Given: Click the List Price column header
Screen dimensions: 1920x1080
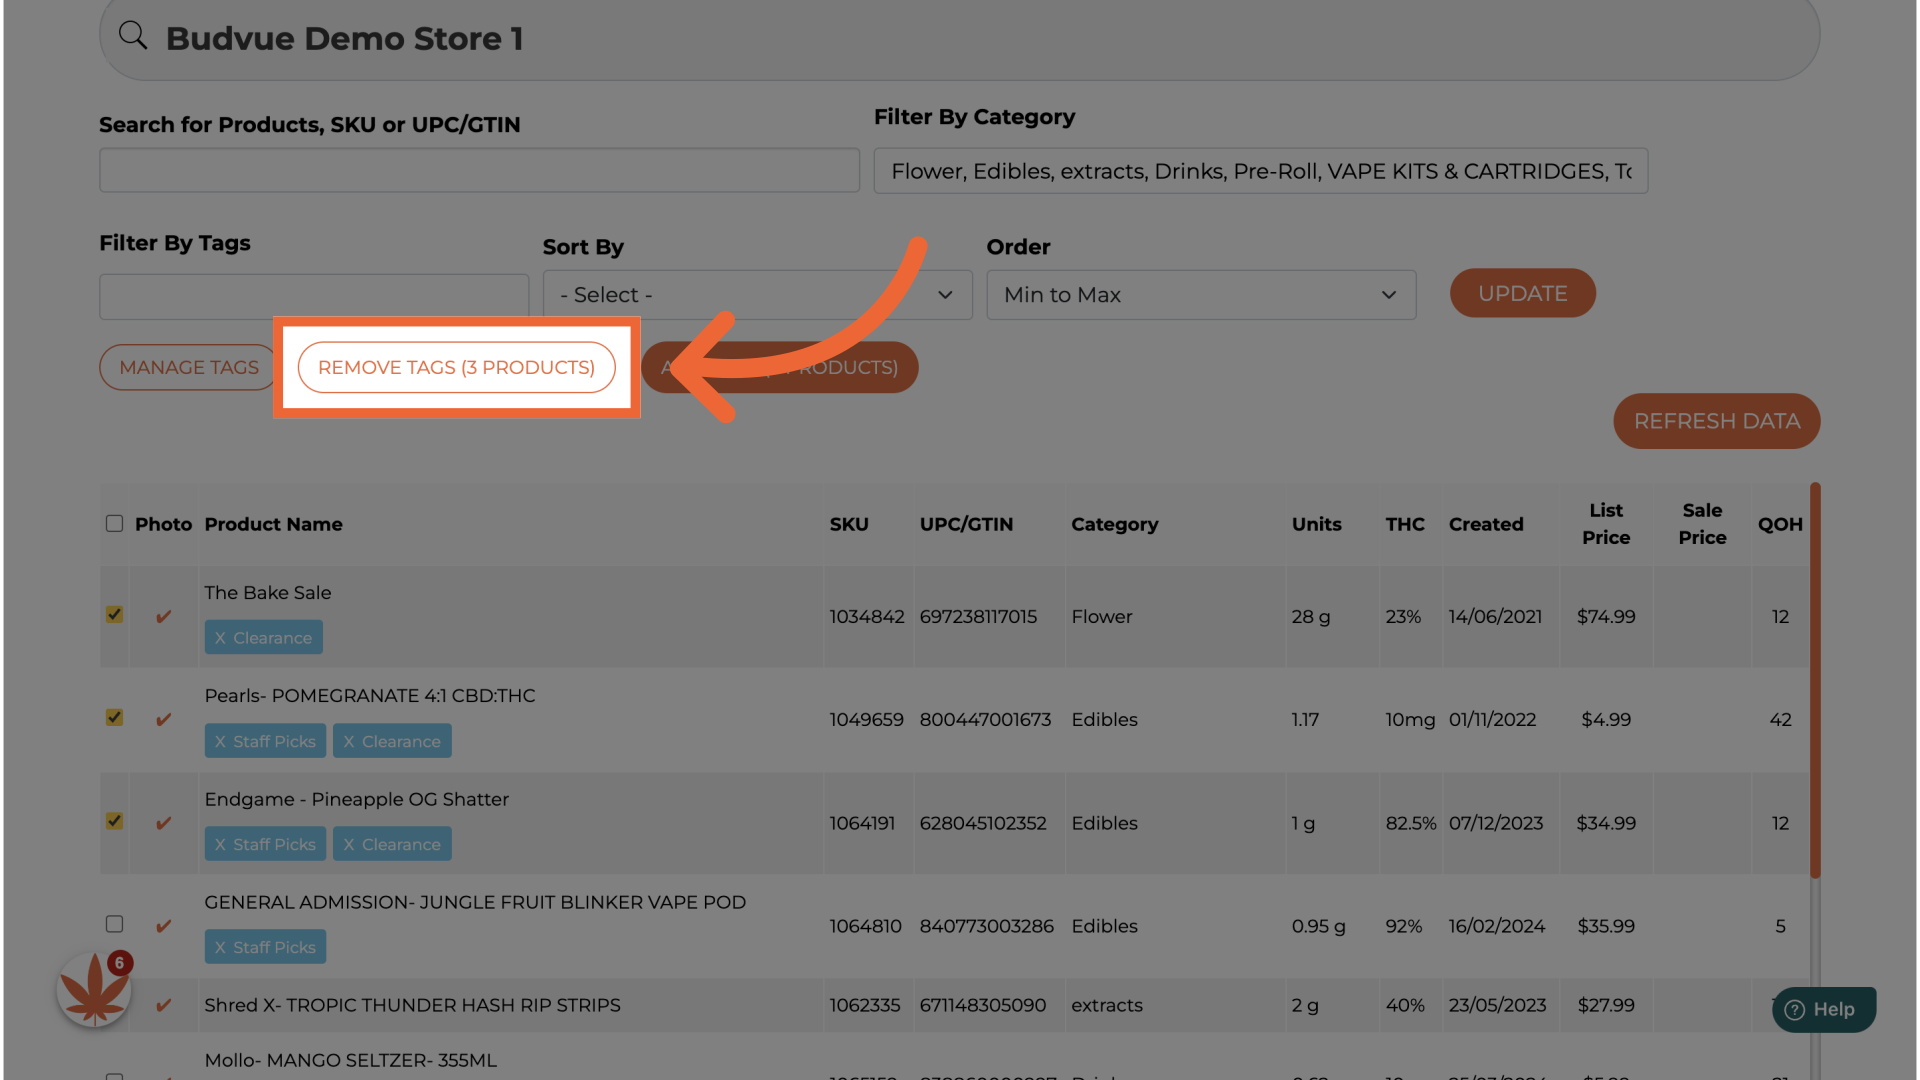Looking at the screenshot, I should click(x=1605, y=524).
